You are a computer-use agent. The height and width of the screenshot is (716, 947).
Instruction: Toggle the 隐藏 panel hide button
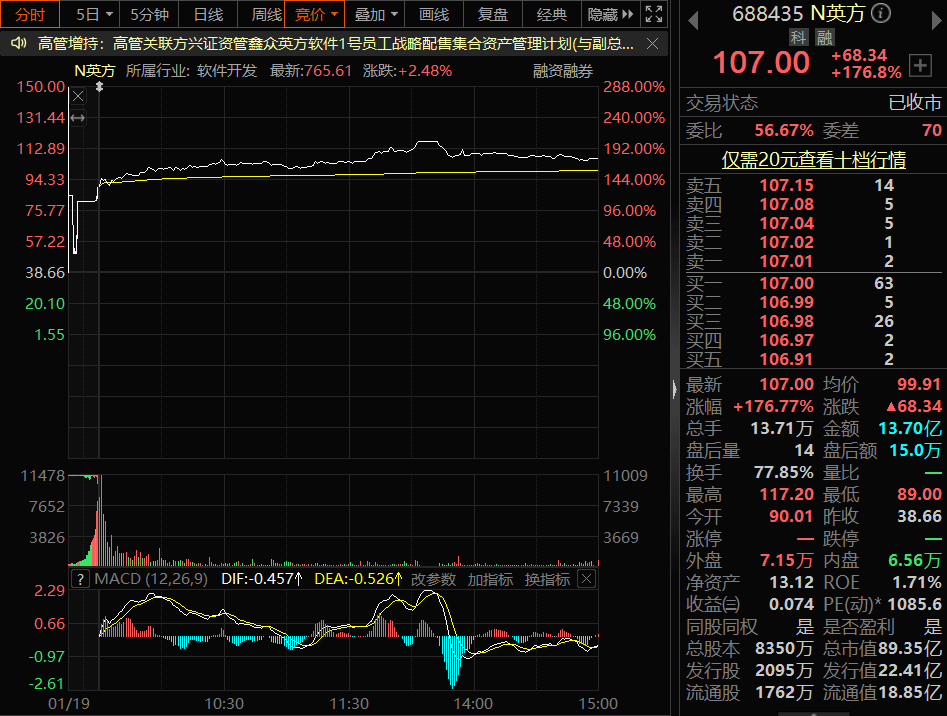(x=611, y=14)
